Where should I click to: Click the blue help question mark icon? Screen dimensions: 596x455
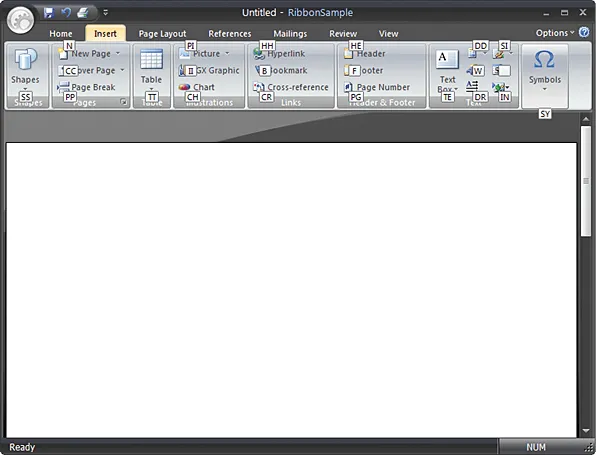point(584,32)
